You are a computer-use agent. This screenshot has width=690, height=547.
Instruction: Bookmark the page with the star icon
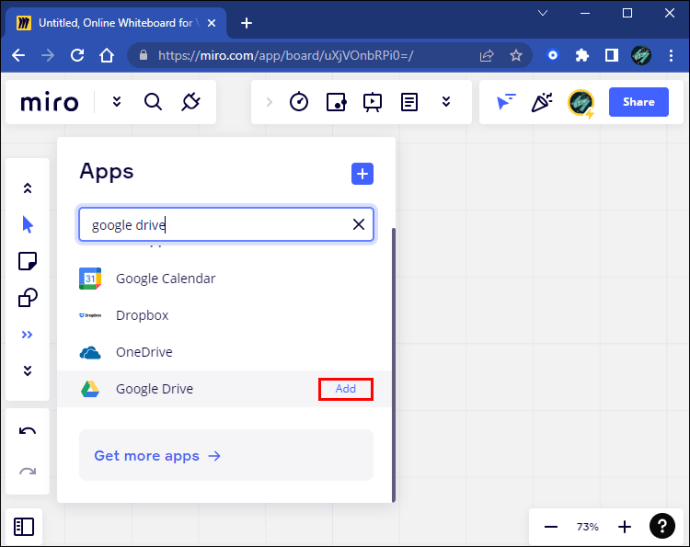pos(516,55)
